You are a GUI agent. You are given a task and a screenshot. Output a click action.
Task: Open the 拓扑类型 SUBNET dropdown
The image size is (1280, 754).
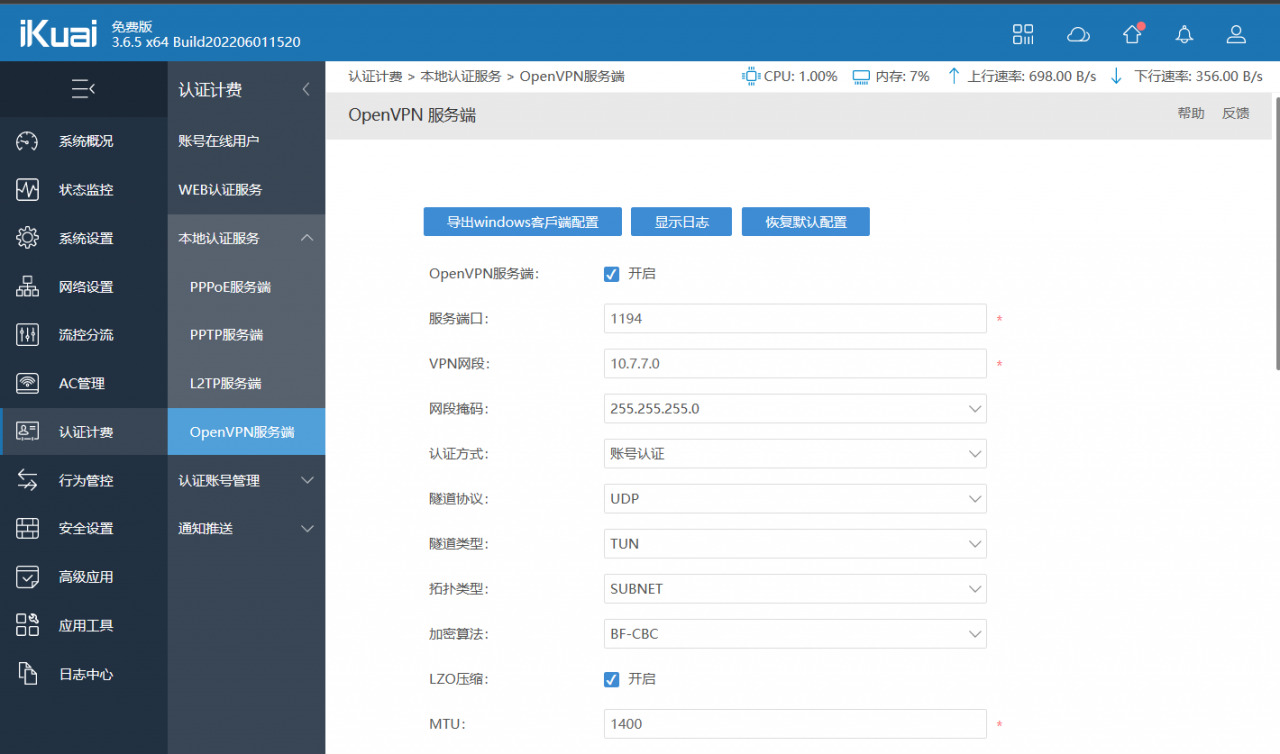click(795, 588)
